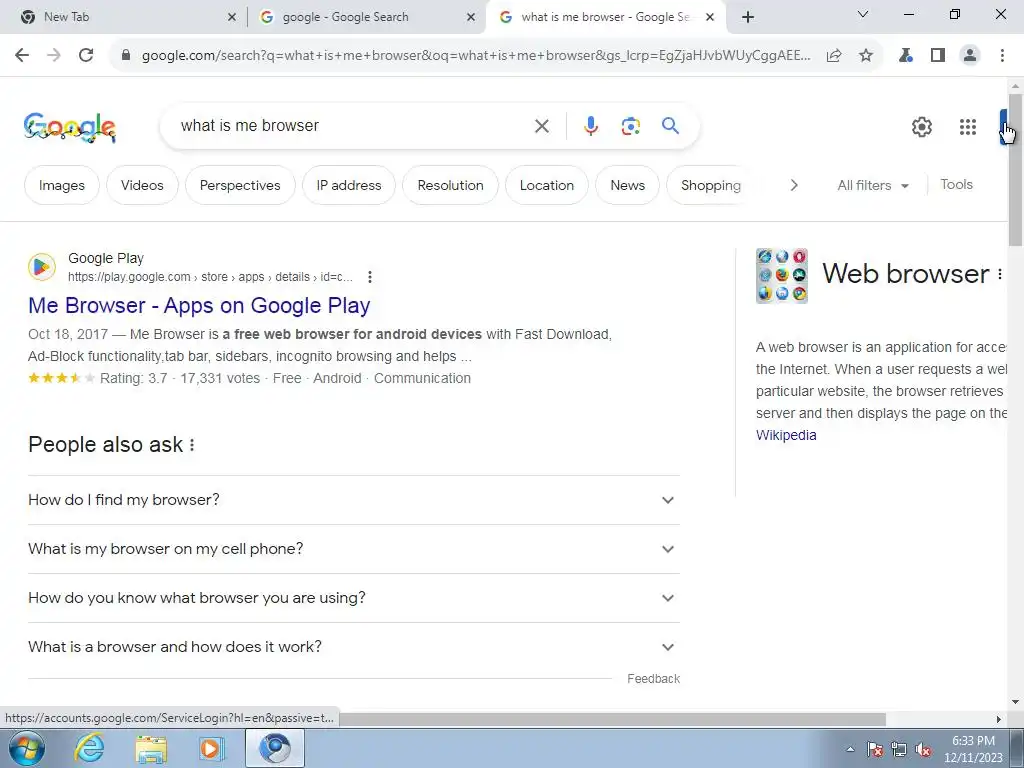Screen dimensions: 1024x768
Task: Click the Web browser thumbnail image
Action: [x=782, y=276]
